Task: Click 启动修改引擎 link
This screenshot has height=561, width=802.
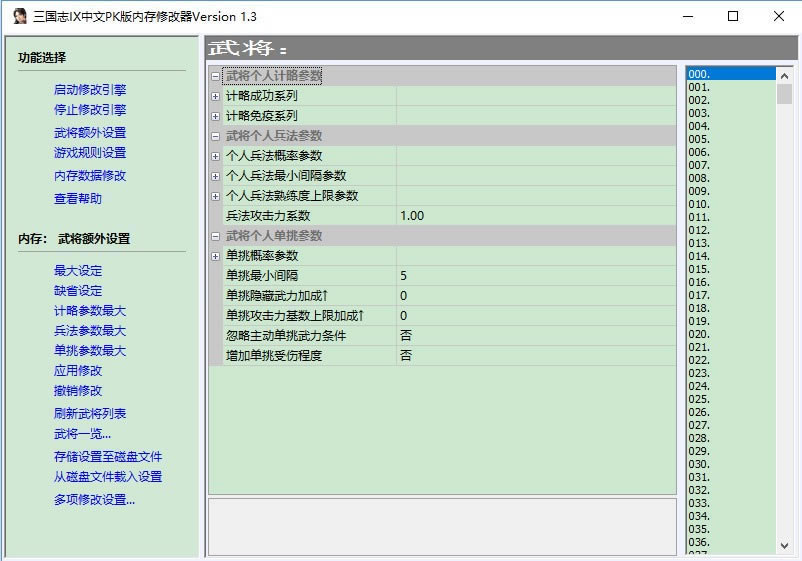Action: click(x=90, y=90)
